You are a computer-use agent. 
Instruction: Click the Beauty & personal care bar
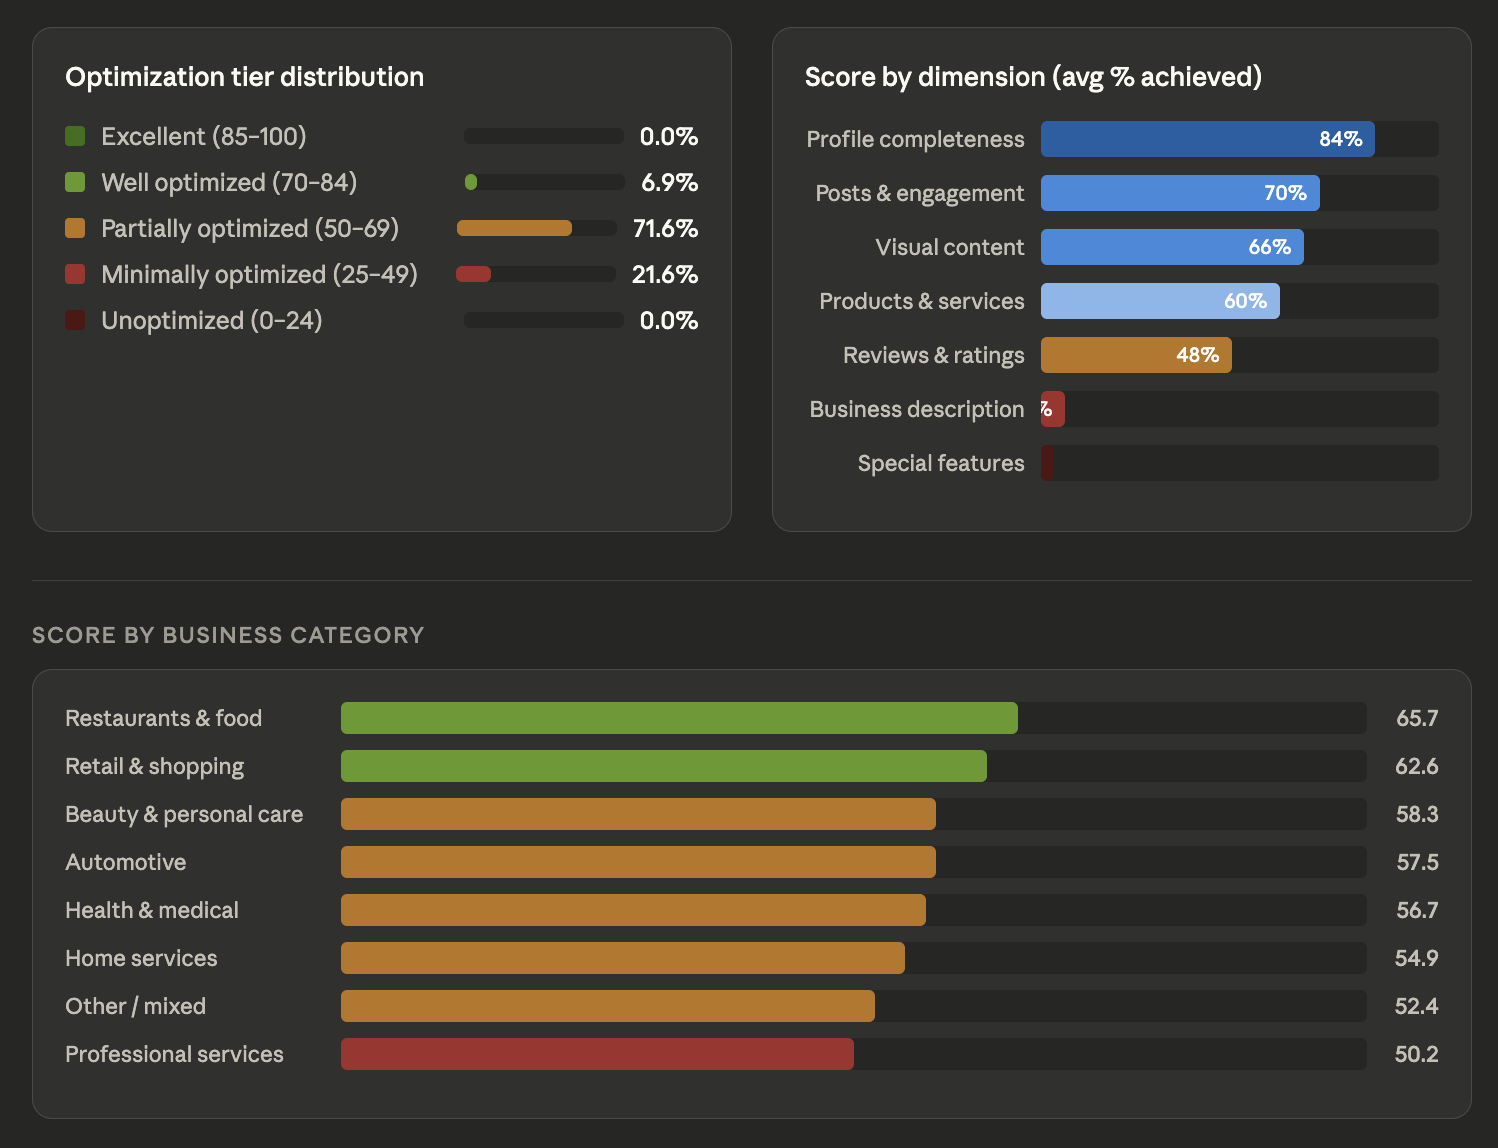(x=638, y=814)
